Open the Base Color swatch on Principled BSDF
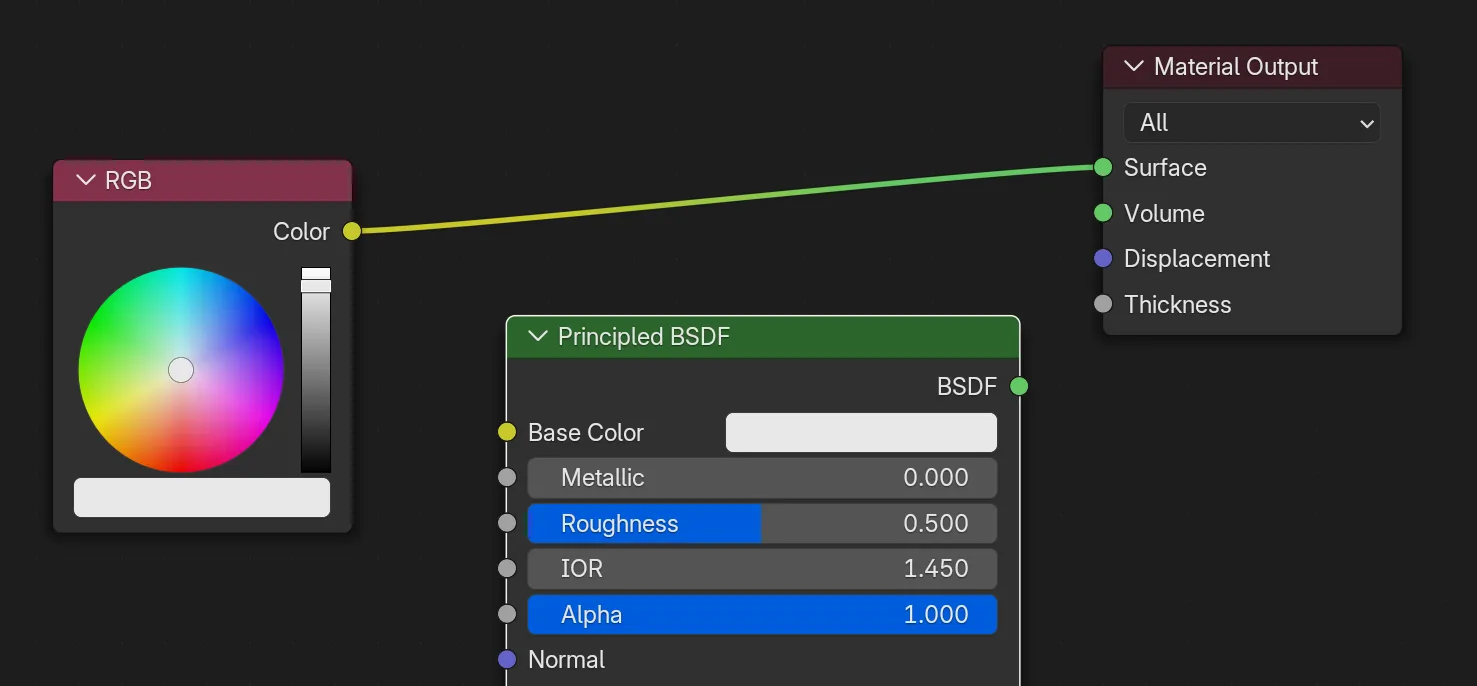Viewport: 1477px width, 686px height. [860, 432]
